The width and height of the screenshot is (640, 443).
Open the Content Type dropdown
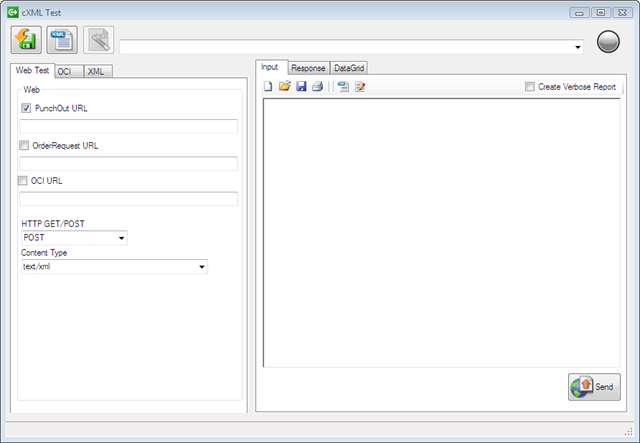tap(114, 267)
